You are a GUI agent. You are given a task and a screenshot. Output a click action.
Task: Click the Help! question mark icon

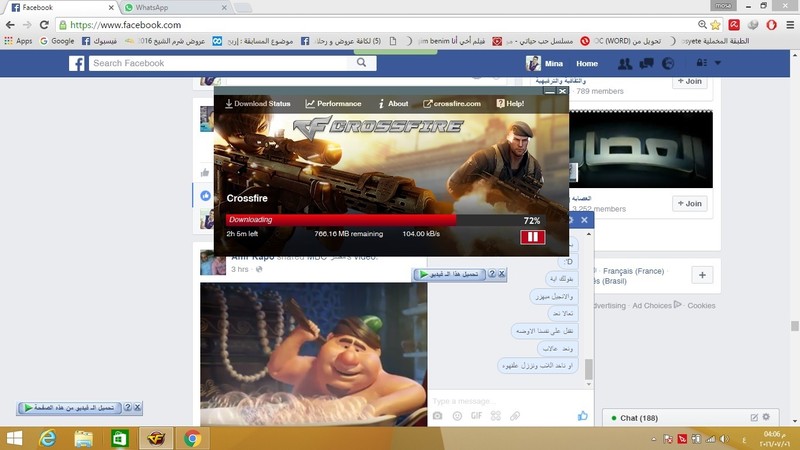tap(499, 103)
